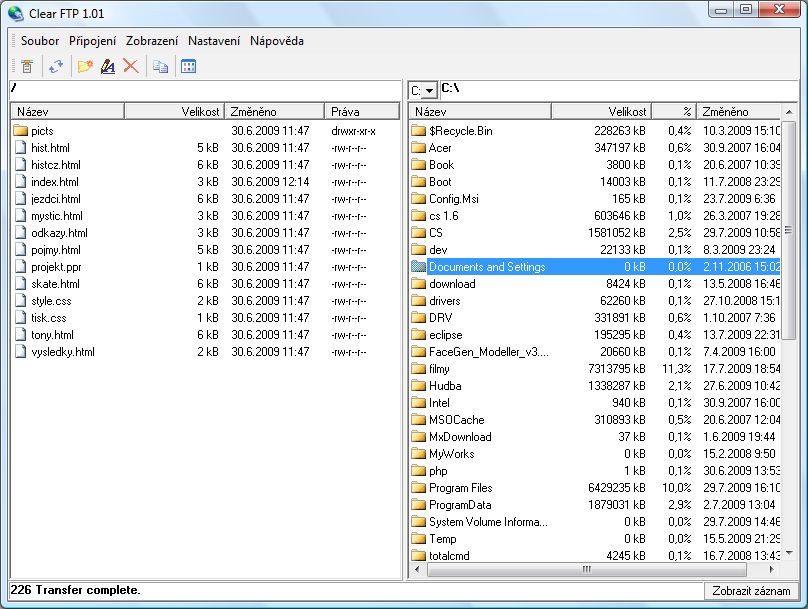Click the rename pencil toolbar icon
The width and height of the screenshot is (808, 609).
108,66
